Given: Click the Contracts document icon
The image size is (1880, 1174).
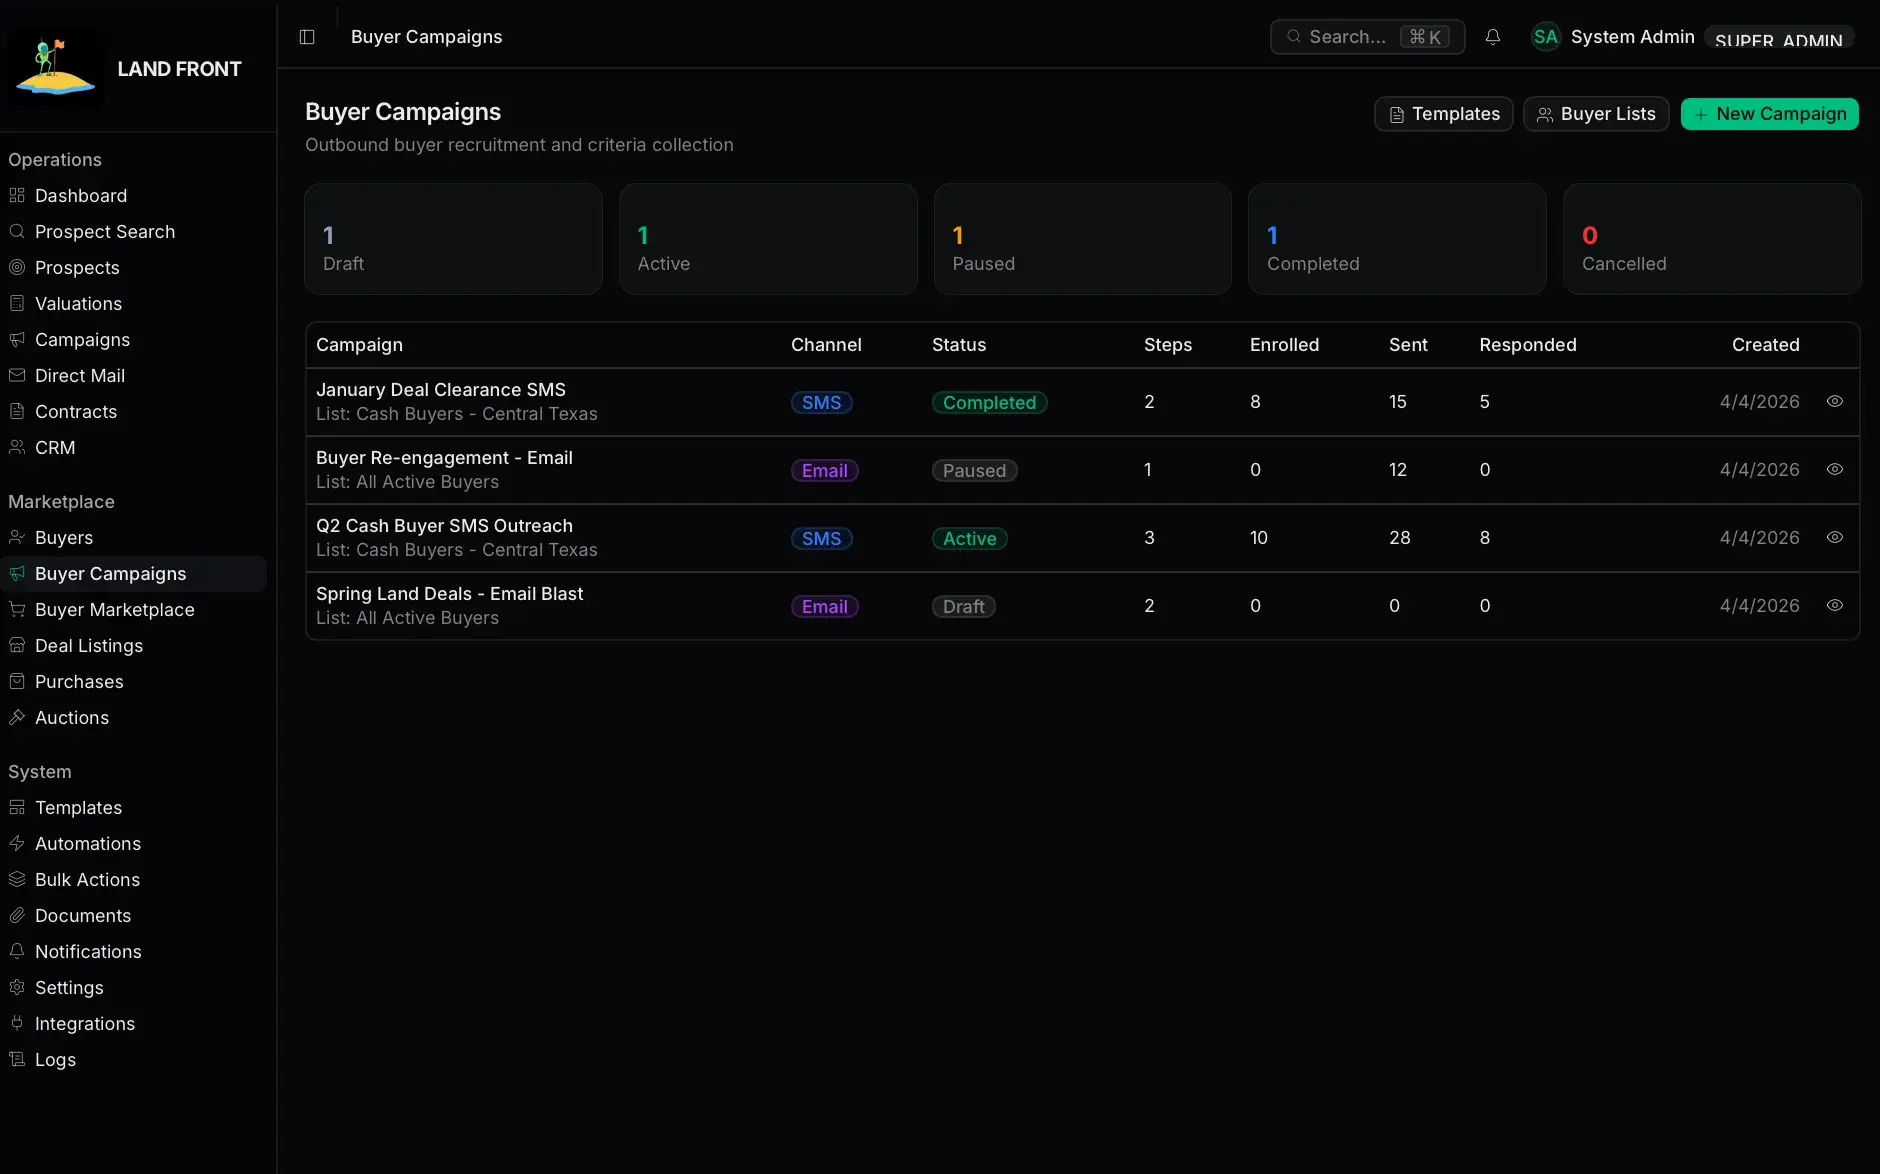Looking at the screenshot, I should point(17,412).
